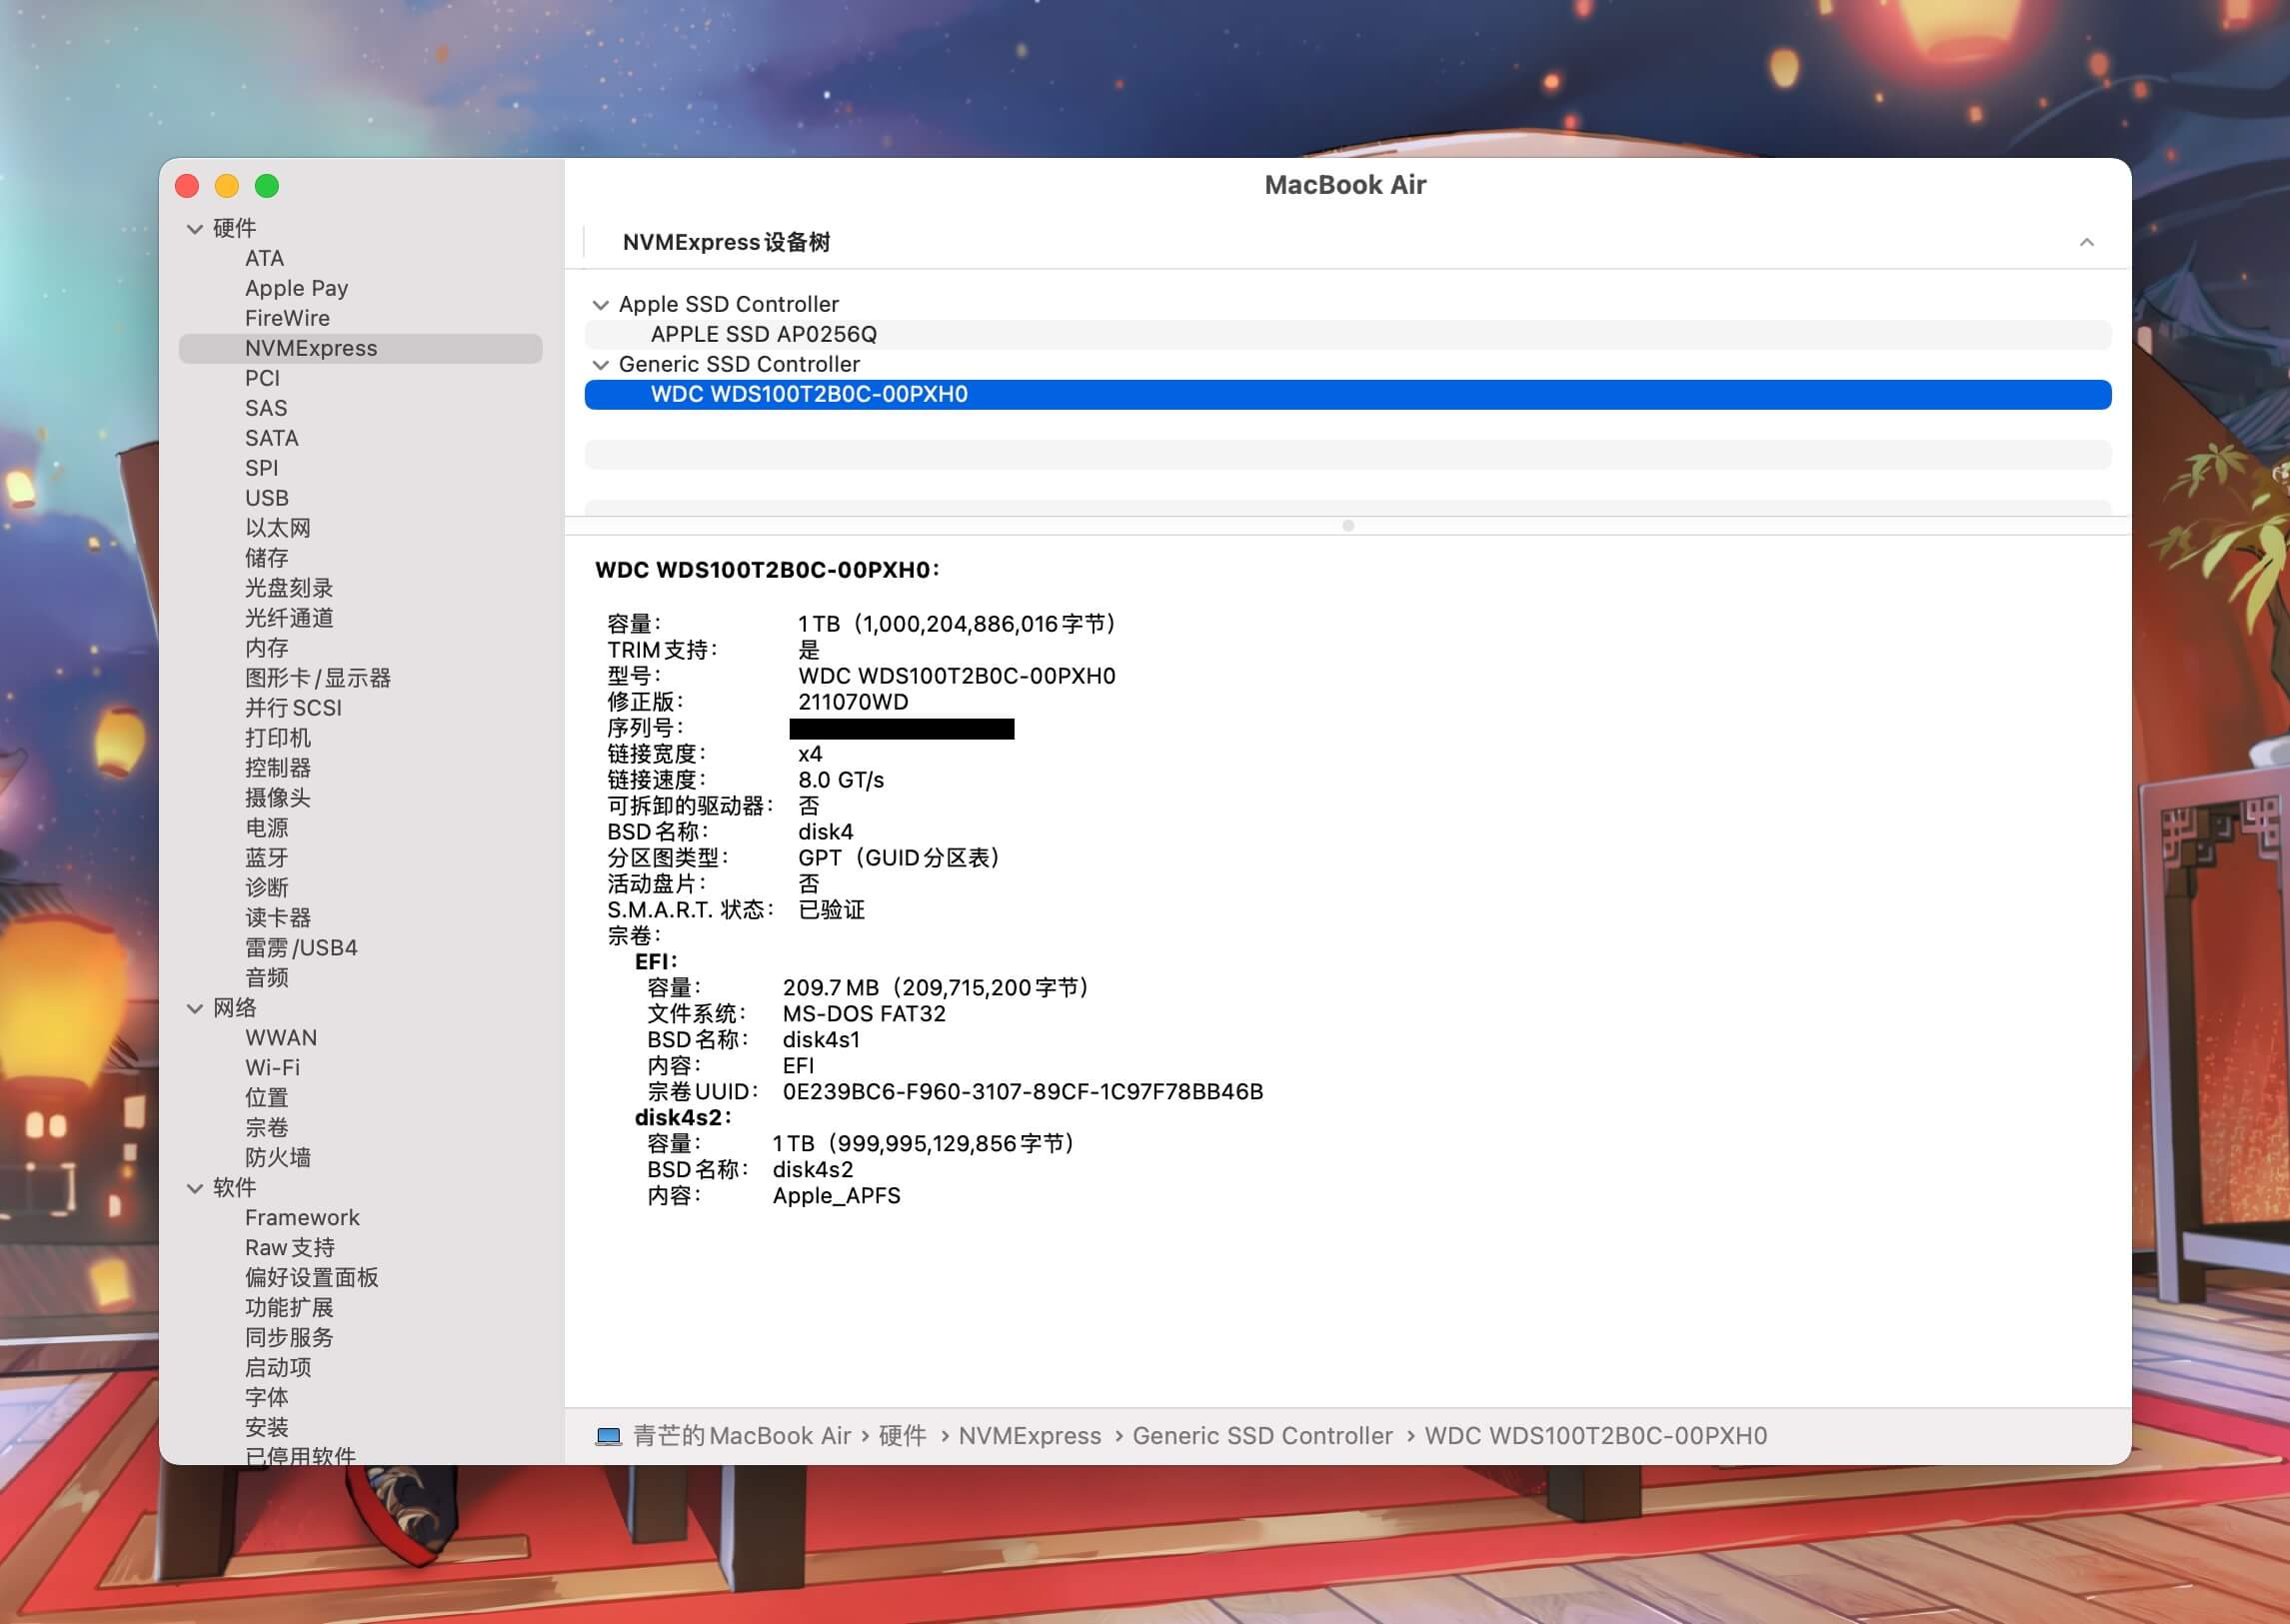Click the red close window button
This screenshot has width=2290, height=1624.
pyautogui.click(x=187, y=186)
